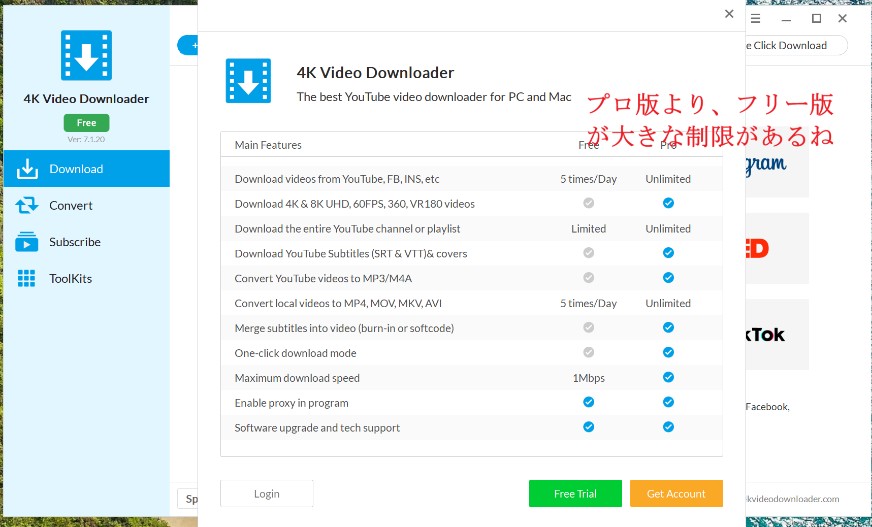Screen dimensions: 872x527
Task: Click Free checkmark for Enable proxy row
Action: 588,402
